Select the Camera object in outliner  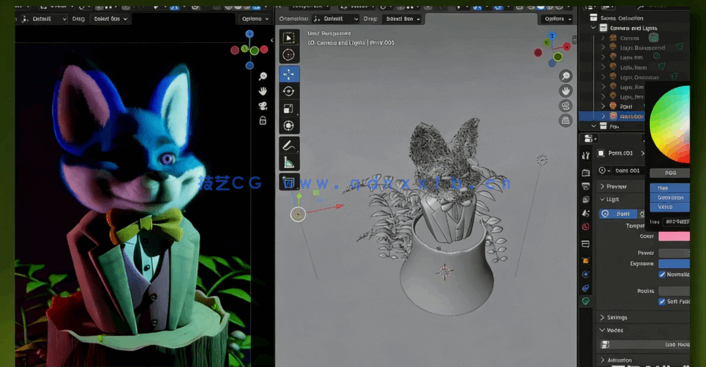pyautogui.click(x=630, y=38)
